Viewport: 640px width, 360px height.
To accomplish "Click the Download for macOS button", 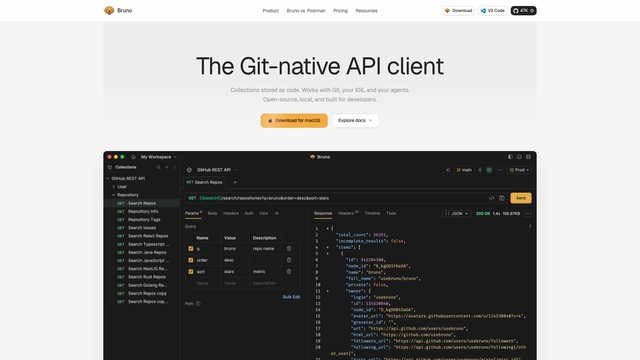I will click(x=294, y=121).
